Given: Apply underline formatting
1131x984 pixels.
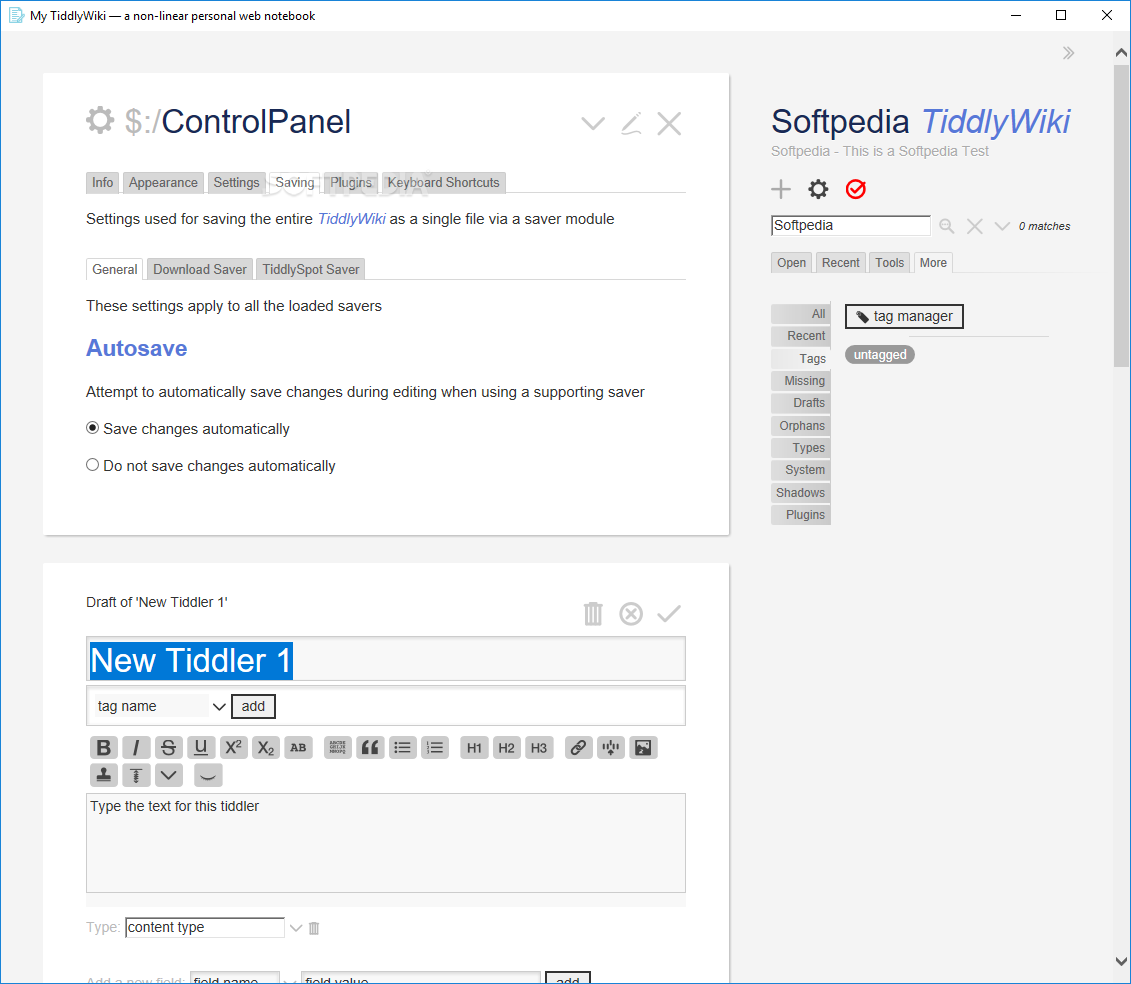Looking at the screenshot, I should 201,747.
